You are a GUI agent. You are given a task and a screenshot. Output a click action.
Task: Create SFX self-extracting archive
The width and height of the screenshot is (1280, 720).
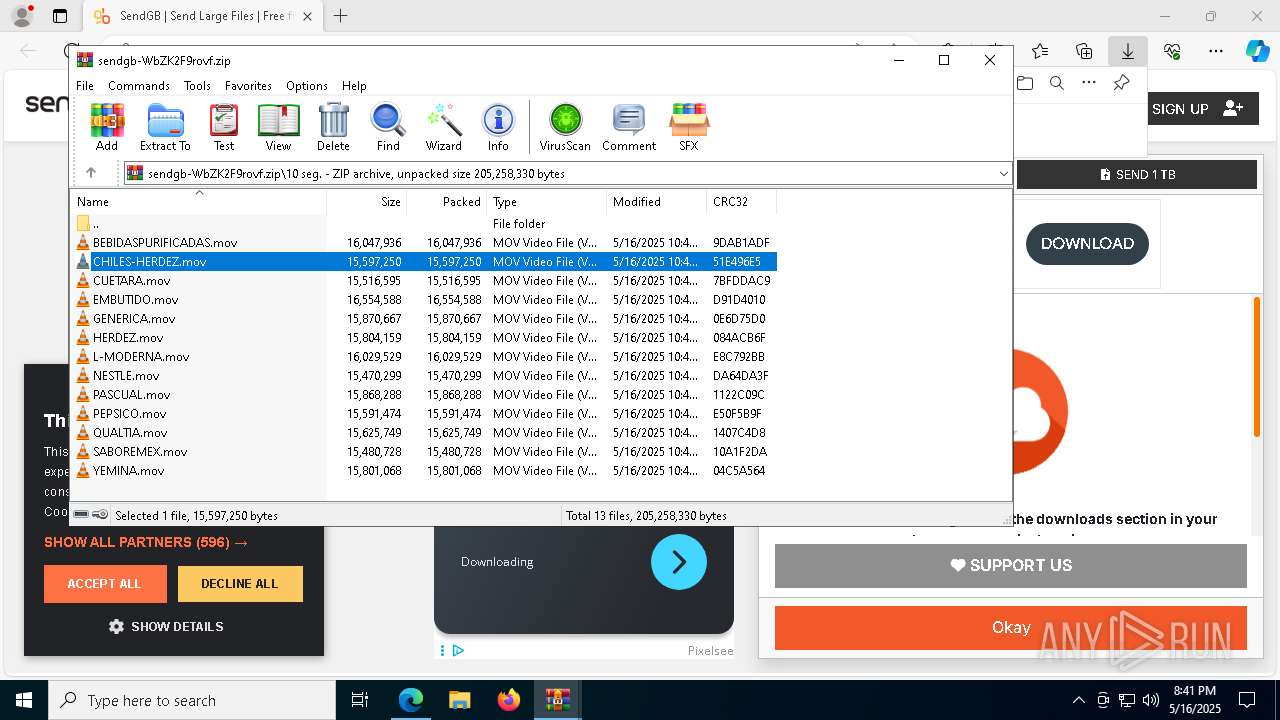point(689,127)
